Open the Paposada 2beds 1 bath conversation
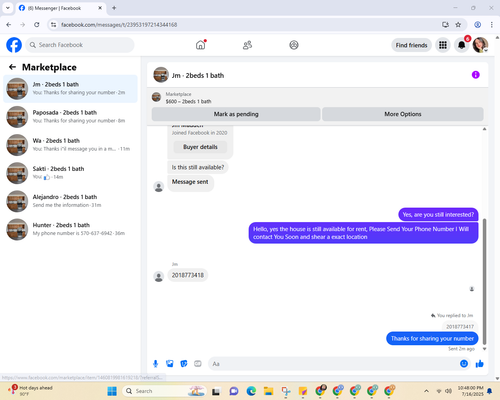This screenshot has width=500, height=400. click(x=70, y=117)
